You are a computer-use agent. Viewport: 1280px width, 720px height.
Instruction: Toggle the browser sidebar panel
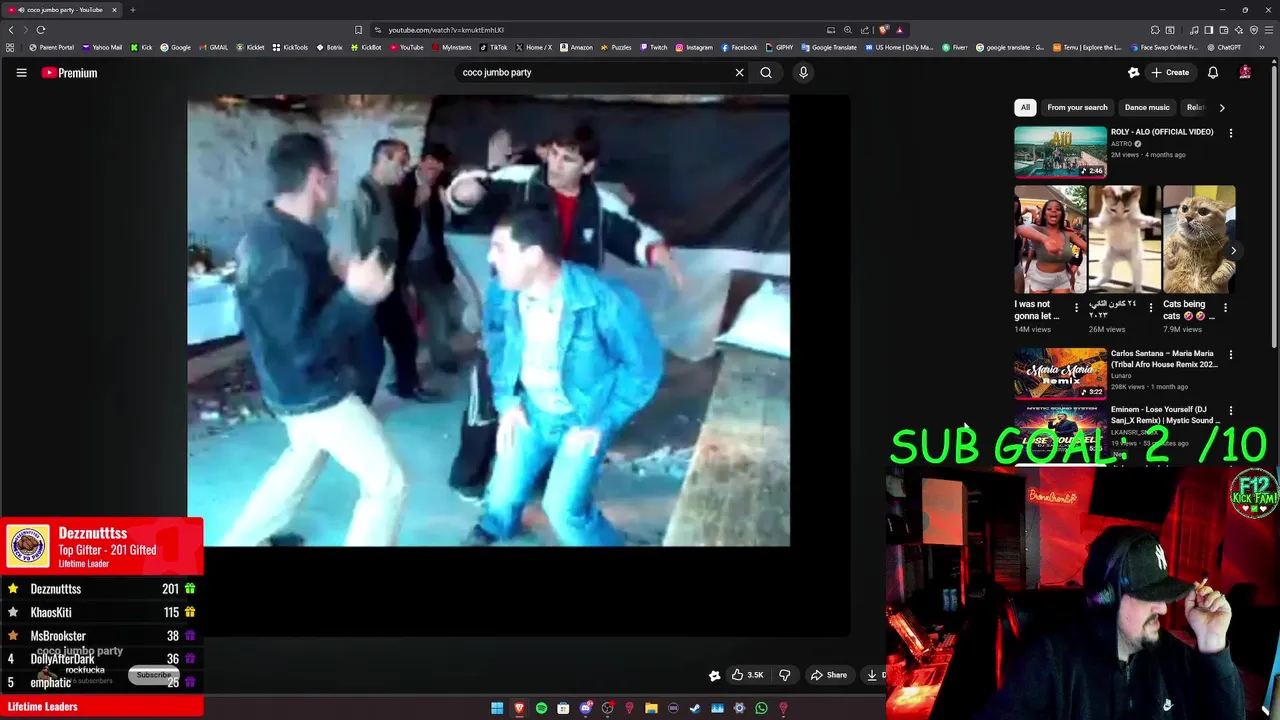[1209, 29]
